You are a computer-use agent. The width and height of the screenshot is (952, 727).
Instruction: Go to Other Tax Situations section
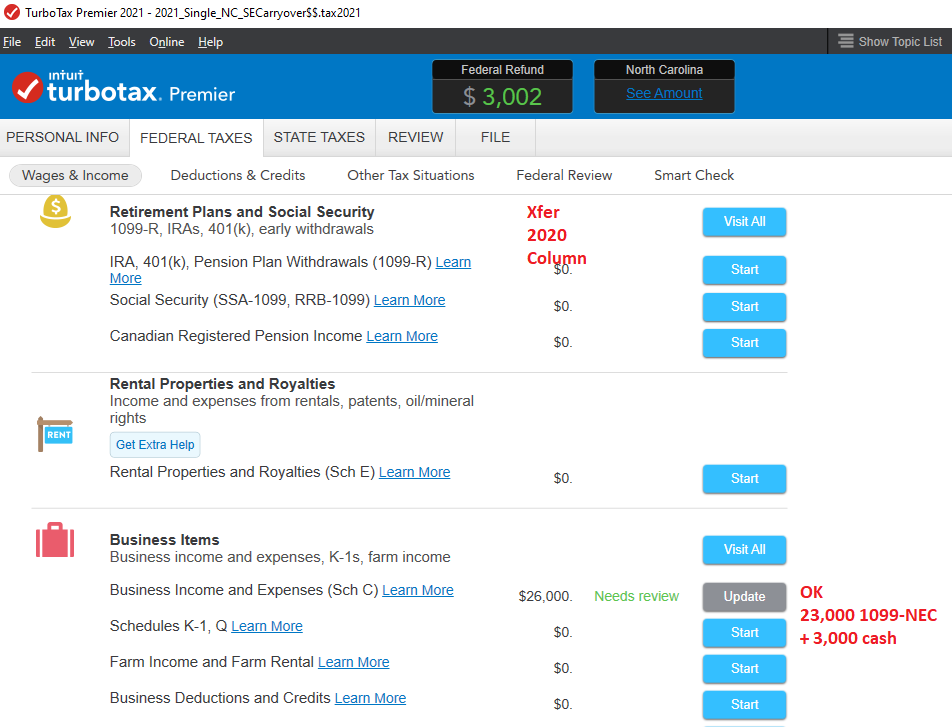coord(411,176)
